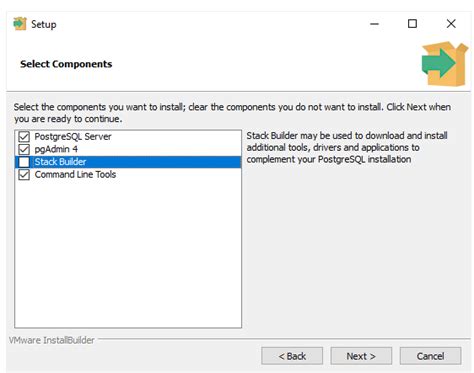Click the Stack Builder description text
This screenshot has width=474, height=373.
(x=347, y=147)
